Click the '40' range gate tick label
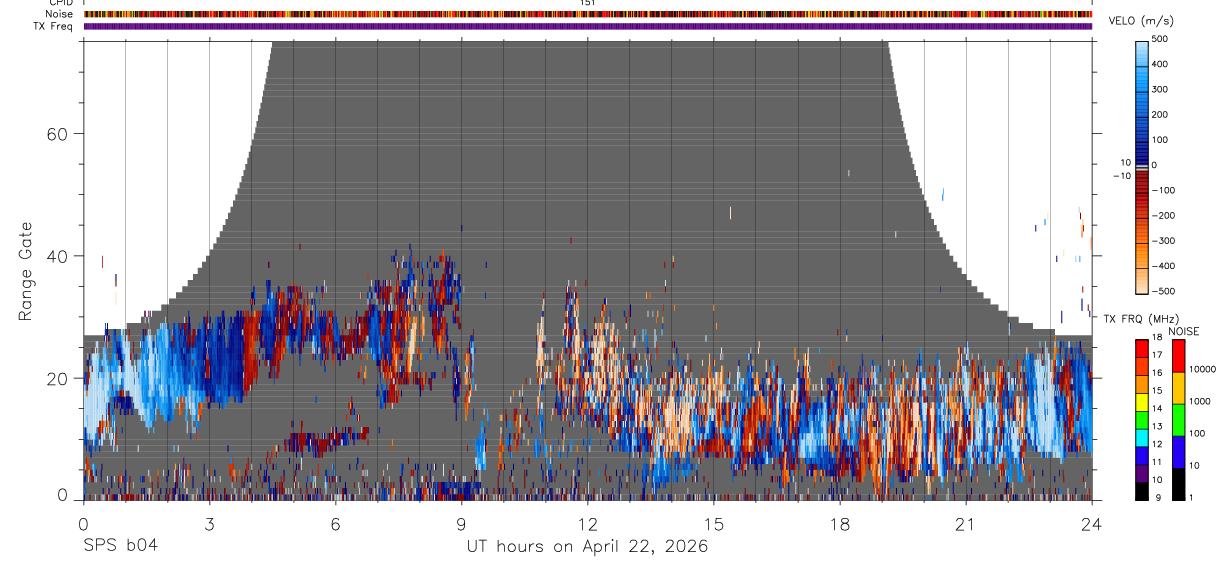Viewport: 1228px width, 567px height. click(x=59, y=256)
